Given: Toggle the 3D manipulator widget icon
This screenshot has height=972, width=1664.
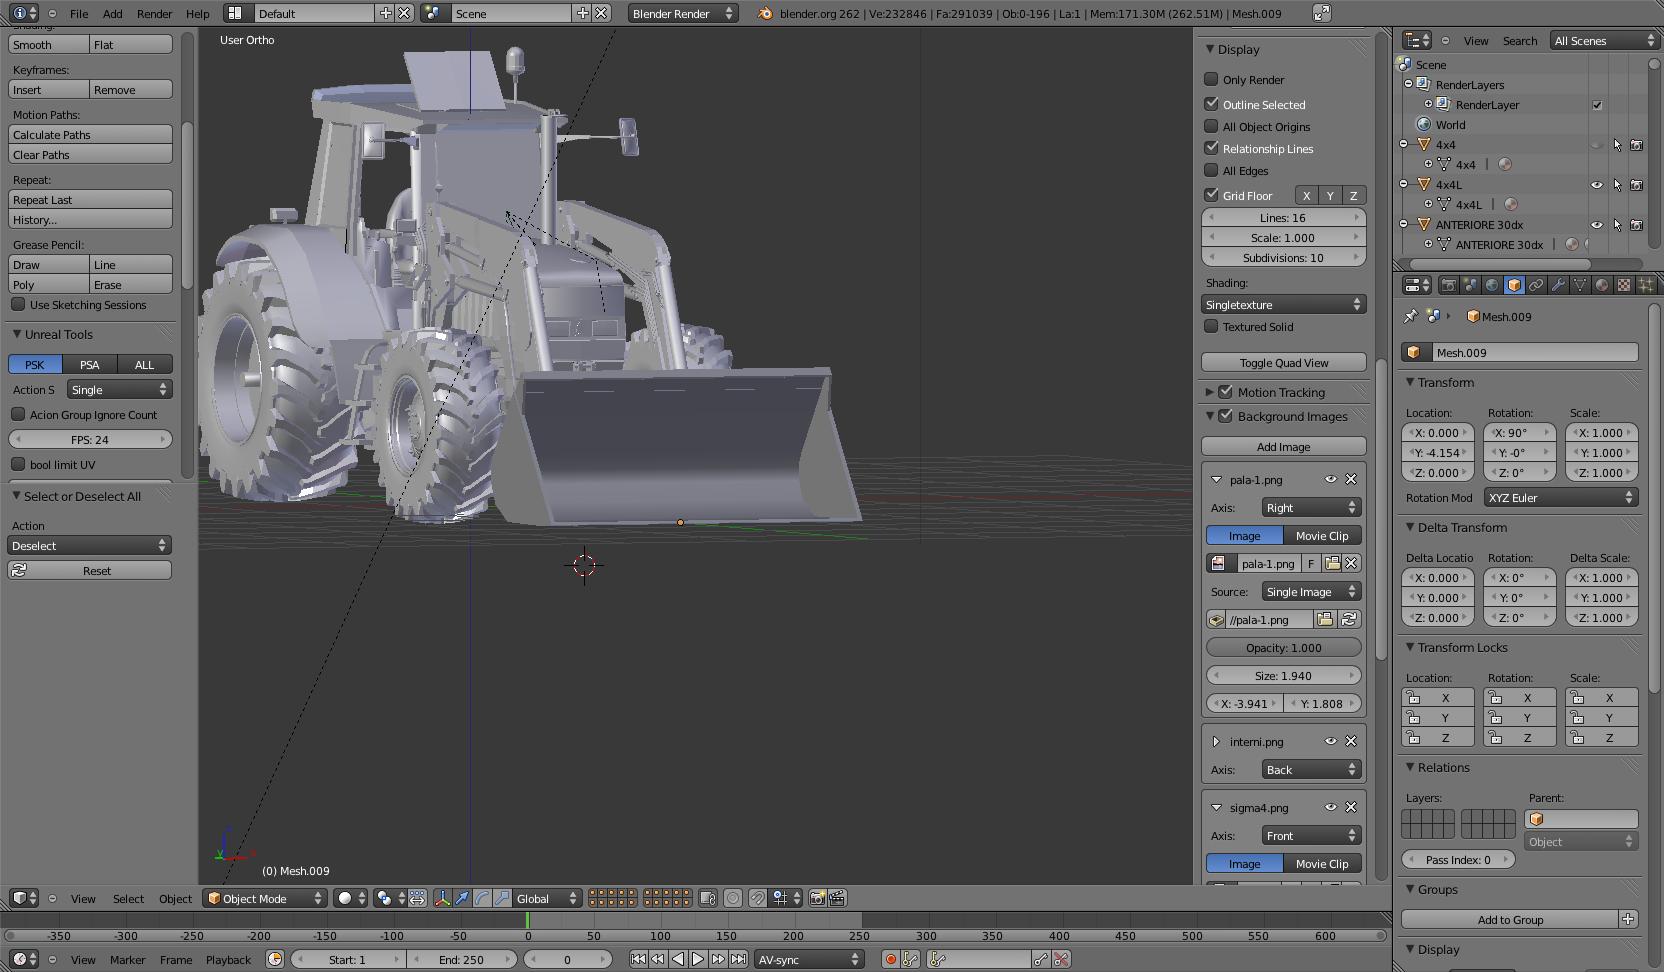Looking at the screenshot, I should pos(442,898).
